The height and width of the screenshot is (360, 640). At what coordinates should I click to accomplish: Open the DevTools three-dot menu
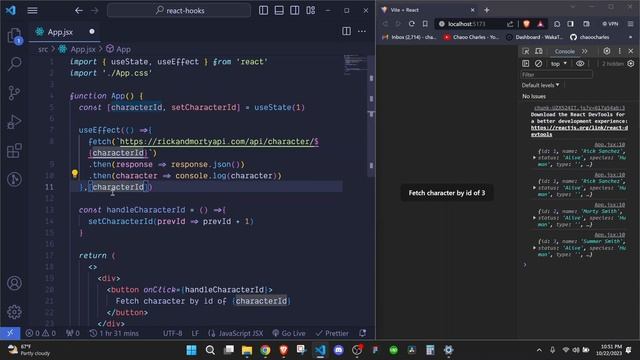(x=620, y=51)
